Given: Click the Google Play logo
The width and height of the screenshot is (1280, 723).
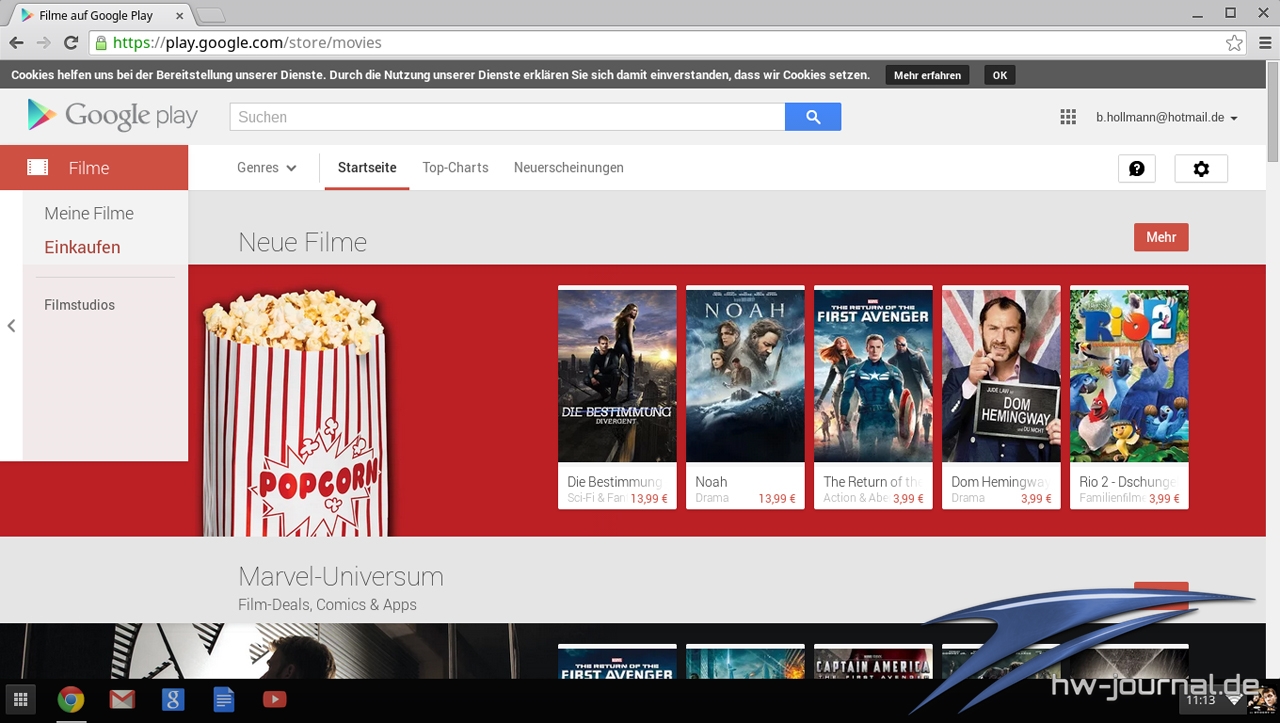Looking at the screenshot, I should coord(113,116).
